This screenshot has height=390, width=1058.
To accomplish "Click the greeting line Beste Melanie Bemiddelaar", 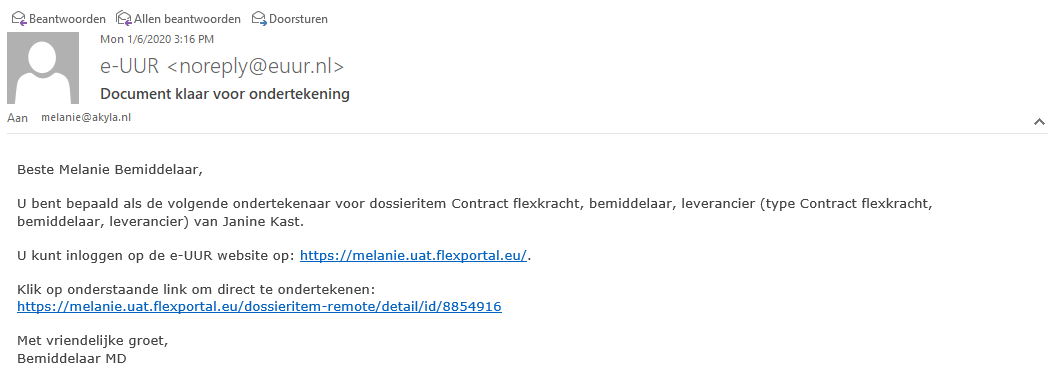I will [x=110, y=169].
